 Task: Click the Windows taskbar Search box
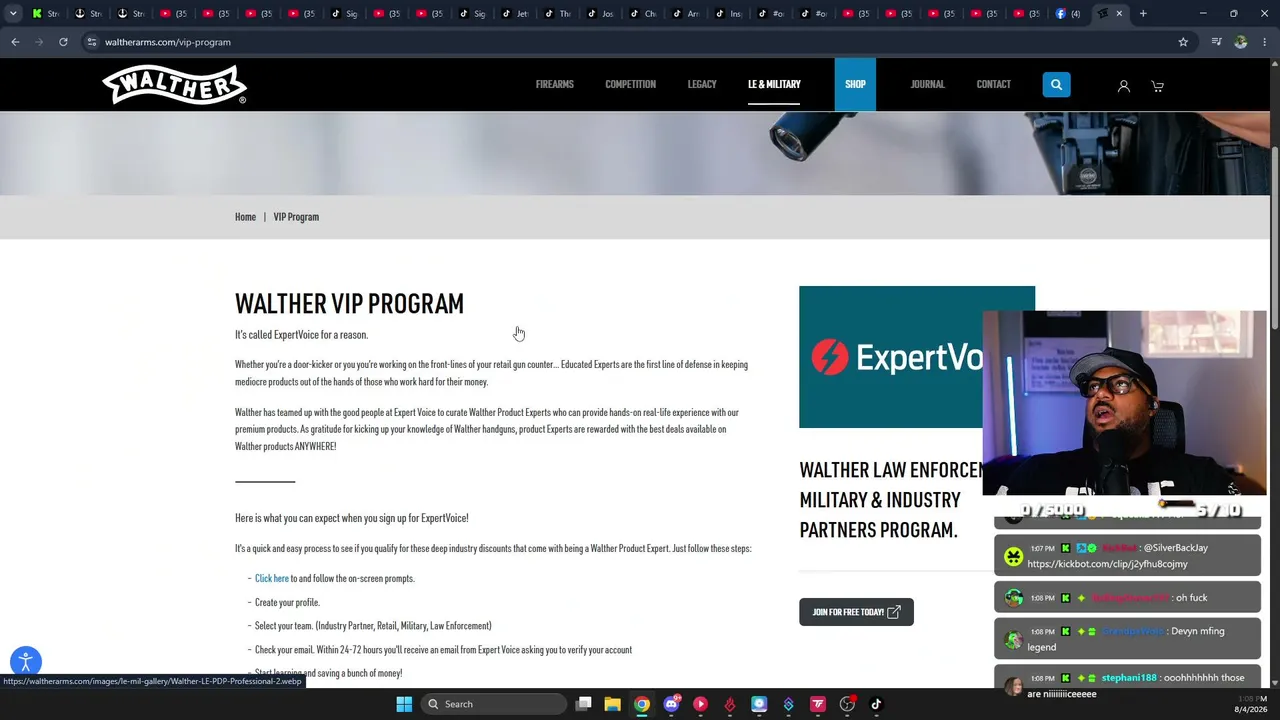coord(492,704)
